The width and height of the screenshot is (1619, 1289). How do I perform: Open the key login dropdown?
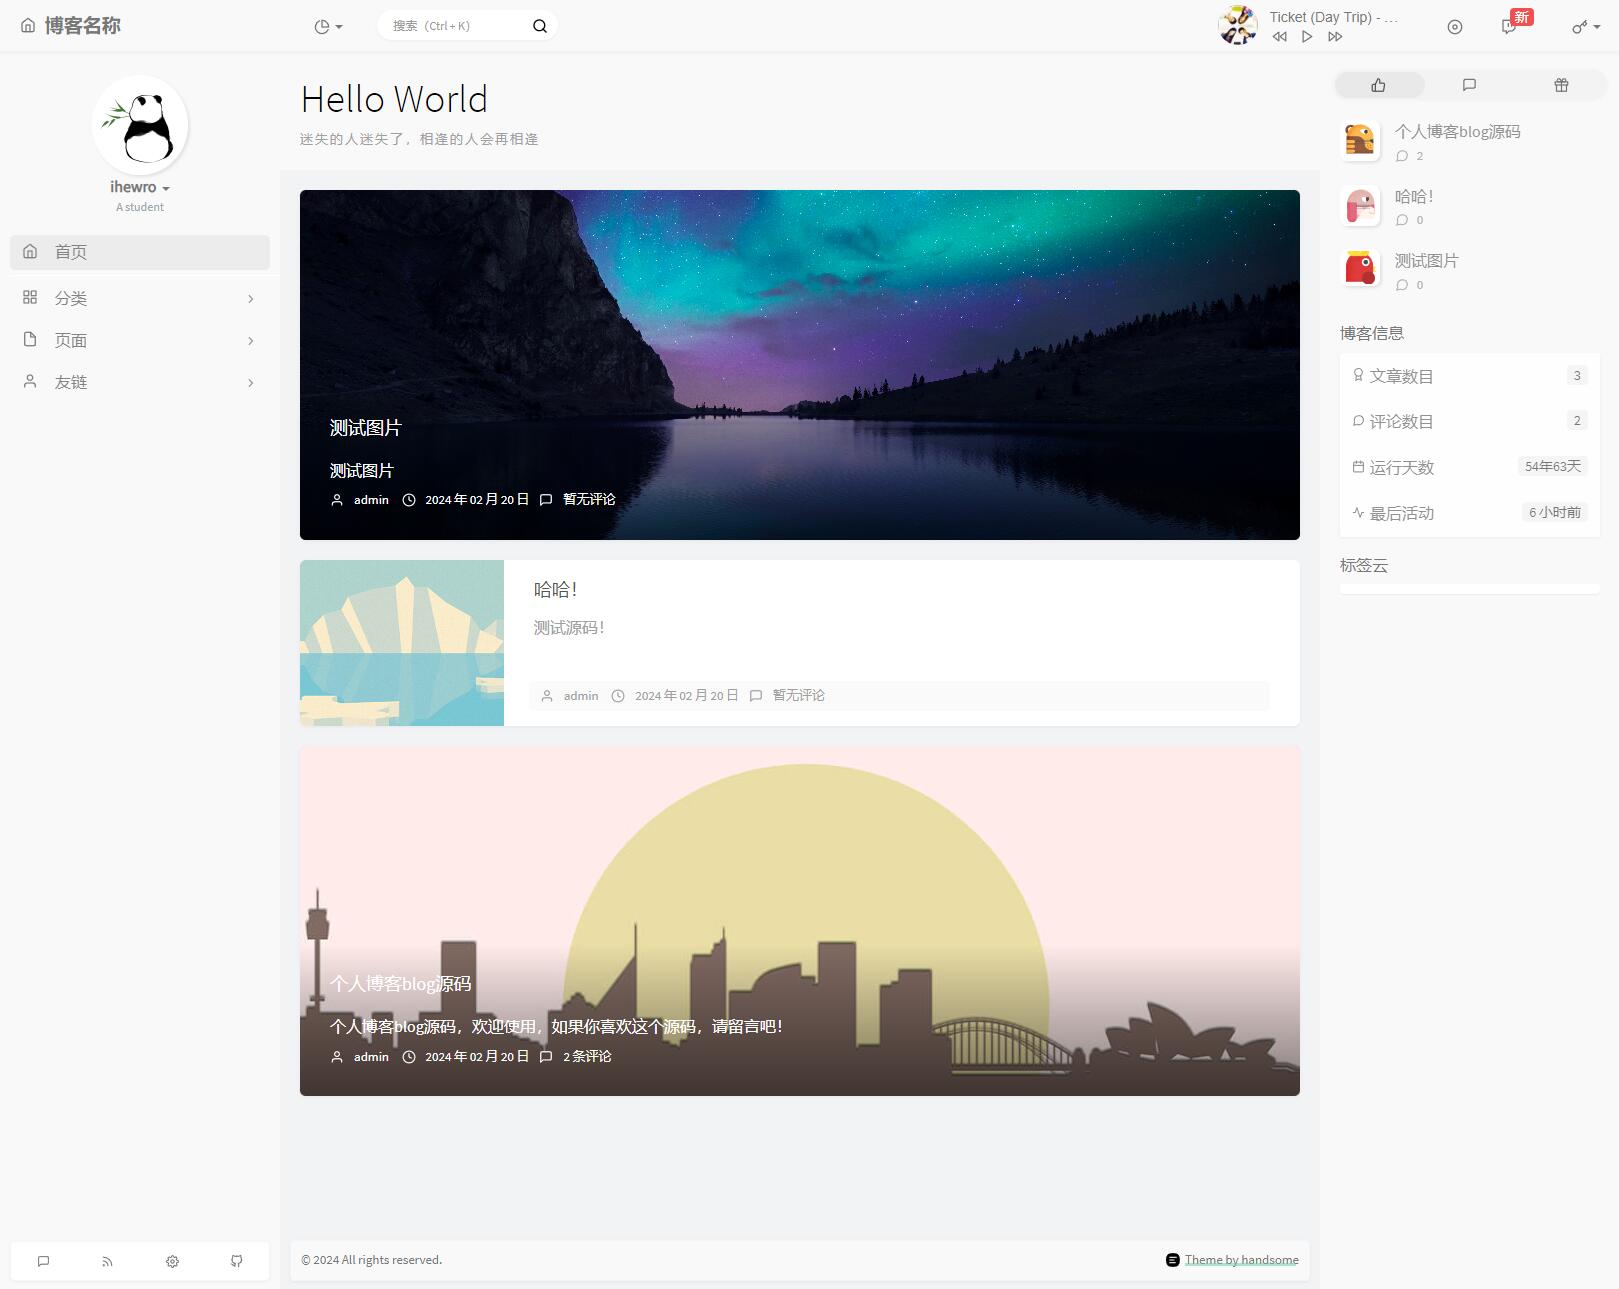[1585, 27]
